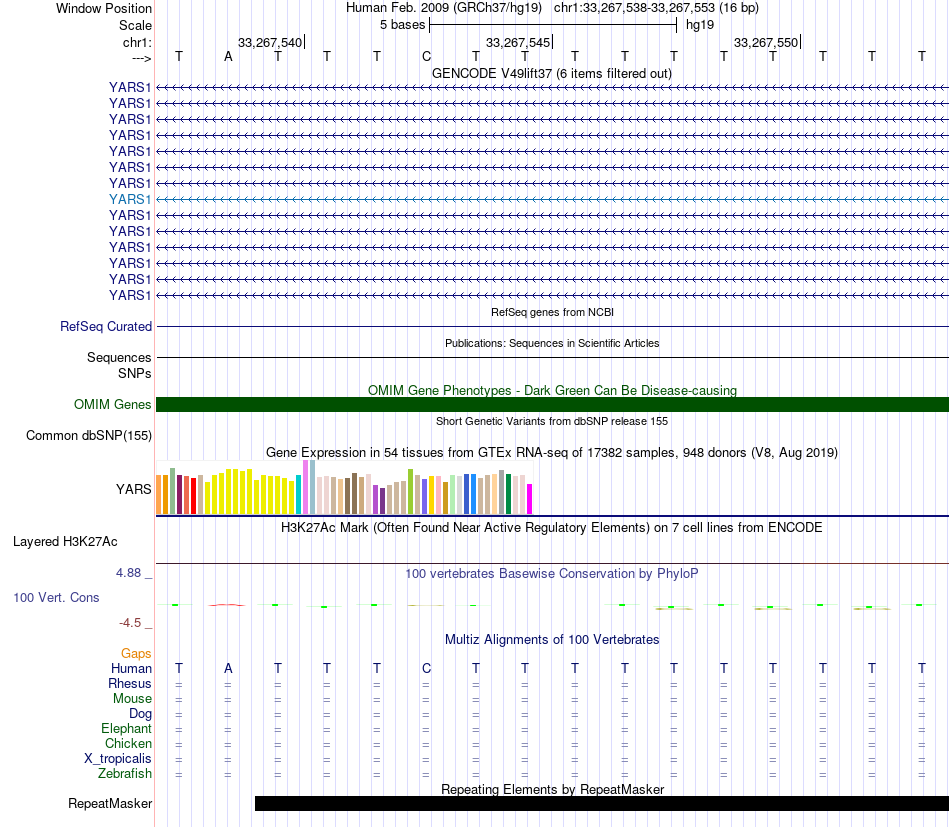
Task: Open the Repeating Elements by RepeatMasker title
Action: tap(552, 789)
